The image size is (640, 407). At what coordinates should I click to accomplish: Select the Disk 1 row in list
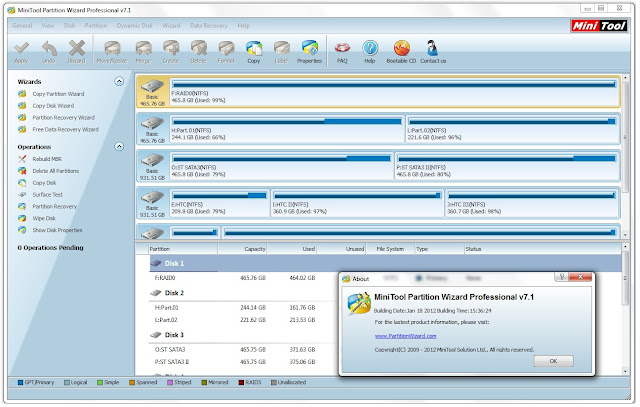point(385,264)
